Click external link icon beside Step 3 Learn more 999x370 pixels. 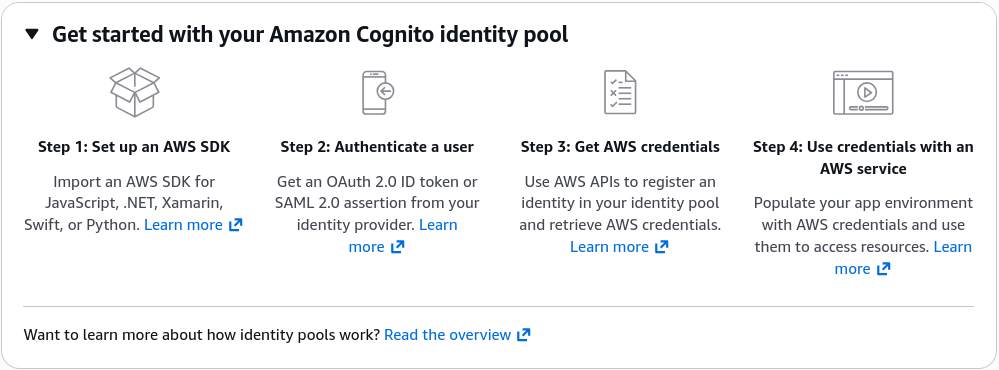662,247
